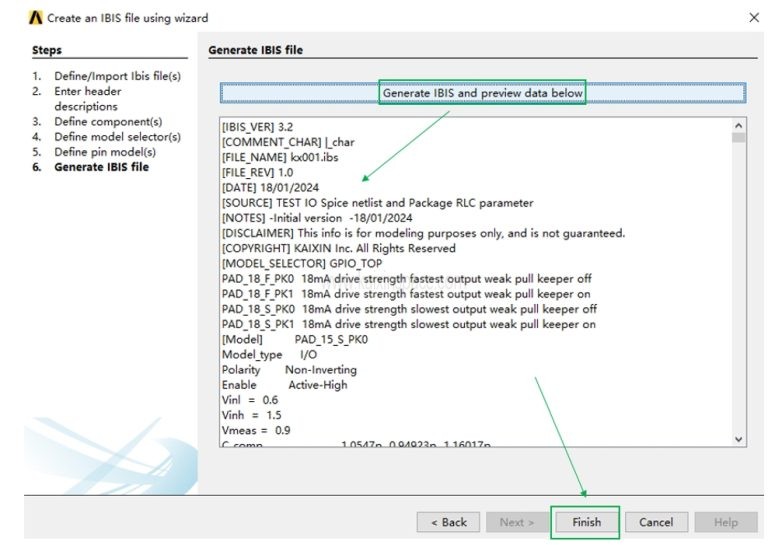This screenshot has width=768, height=545.
Task: Click the [Model] PAD_15_S_PK0 line
Action: coord(295,339)
